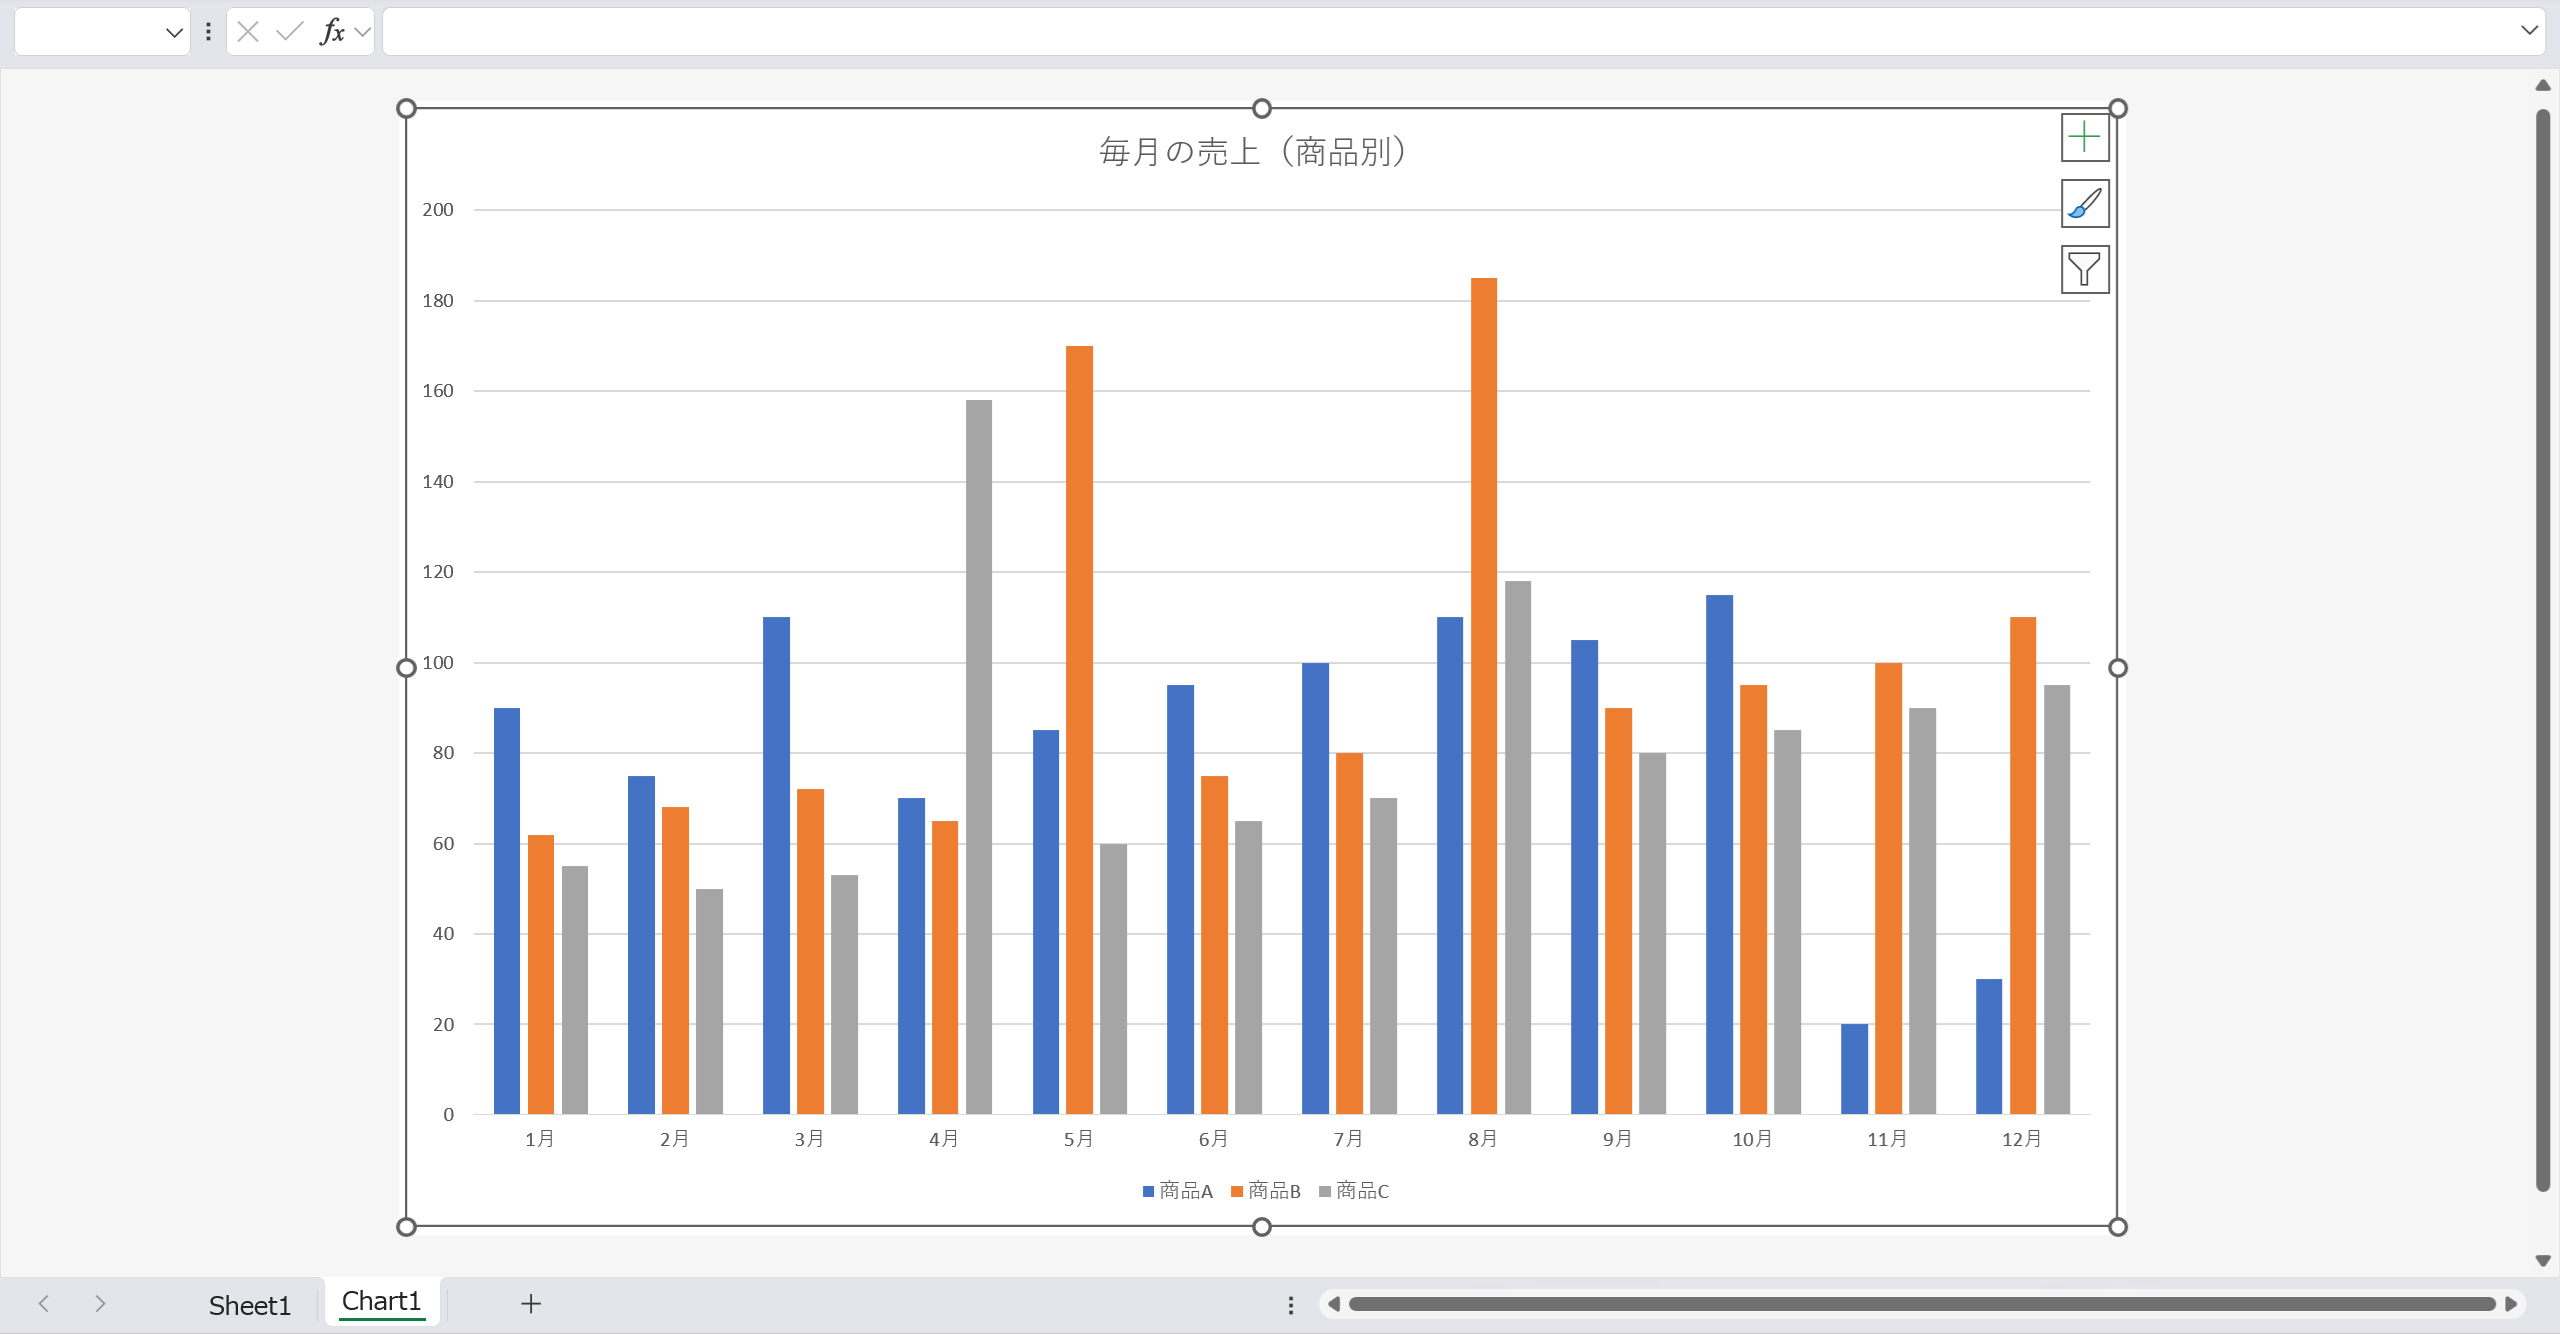
Task: Click the previous sheet navigation arrow
Action: [42, 1303]
